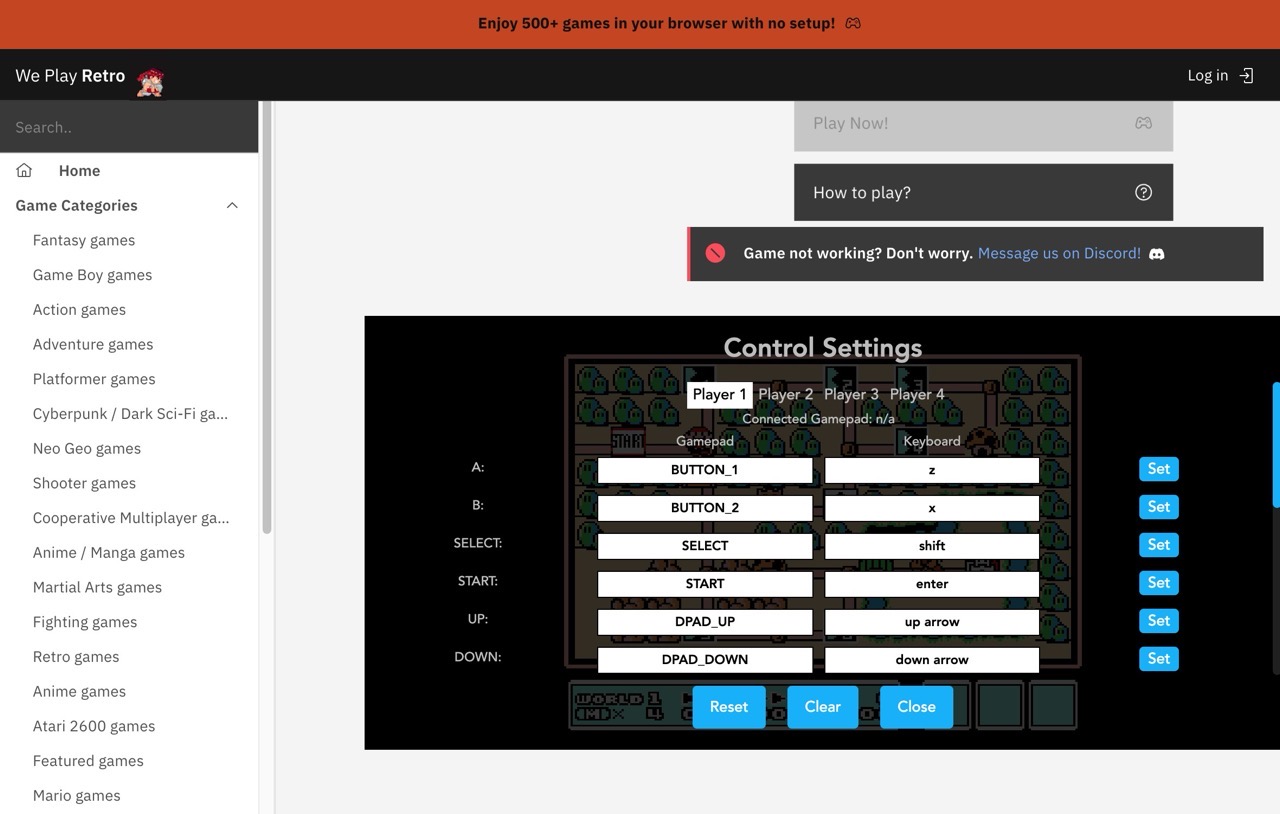This screenshot has height=814, width=1280.
Task: Open Mario games category
Action: (x=76, y=796)
